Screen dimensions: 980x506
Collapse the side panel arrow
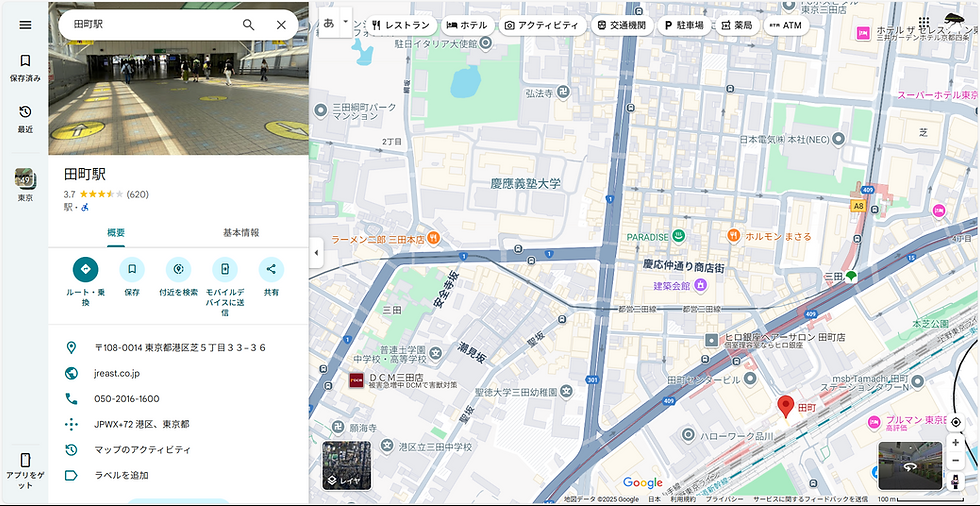tap(316, 253)
